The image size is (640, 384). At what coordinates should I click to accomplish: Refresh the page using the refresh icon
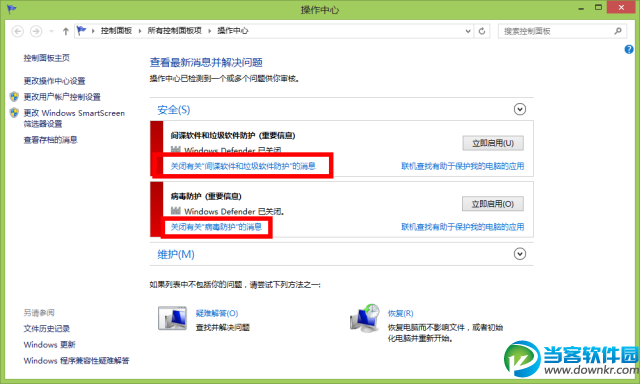(x=482, y=31)
